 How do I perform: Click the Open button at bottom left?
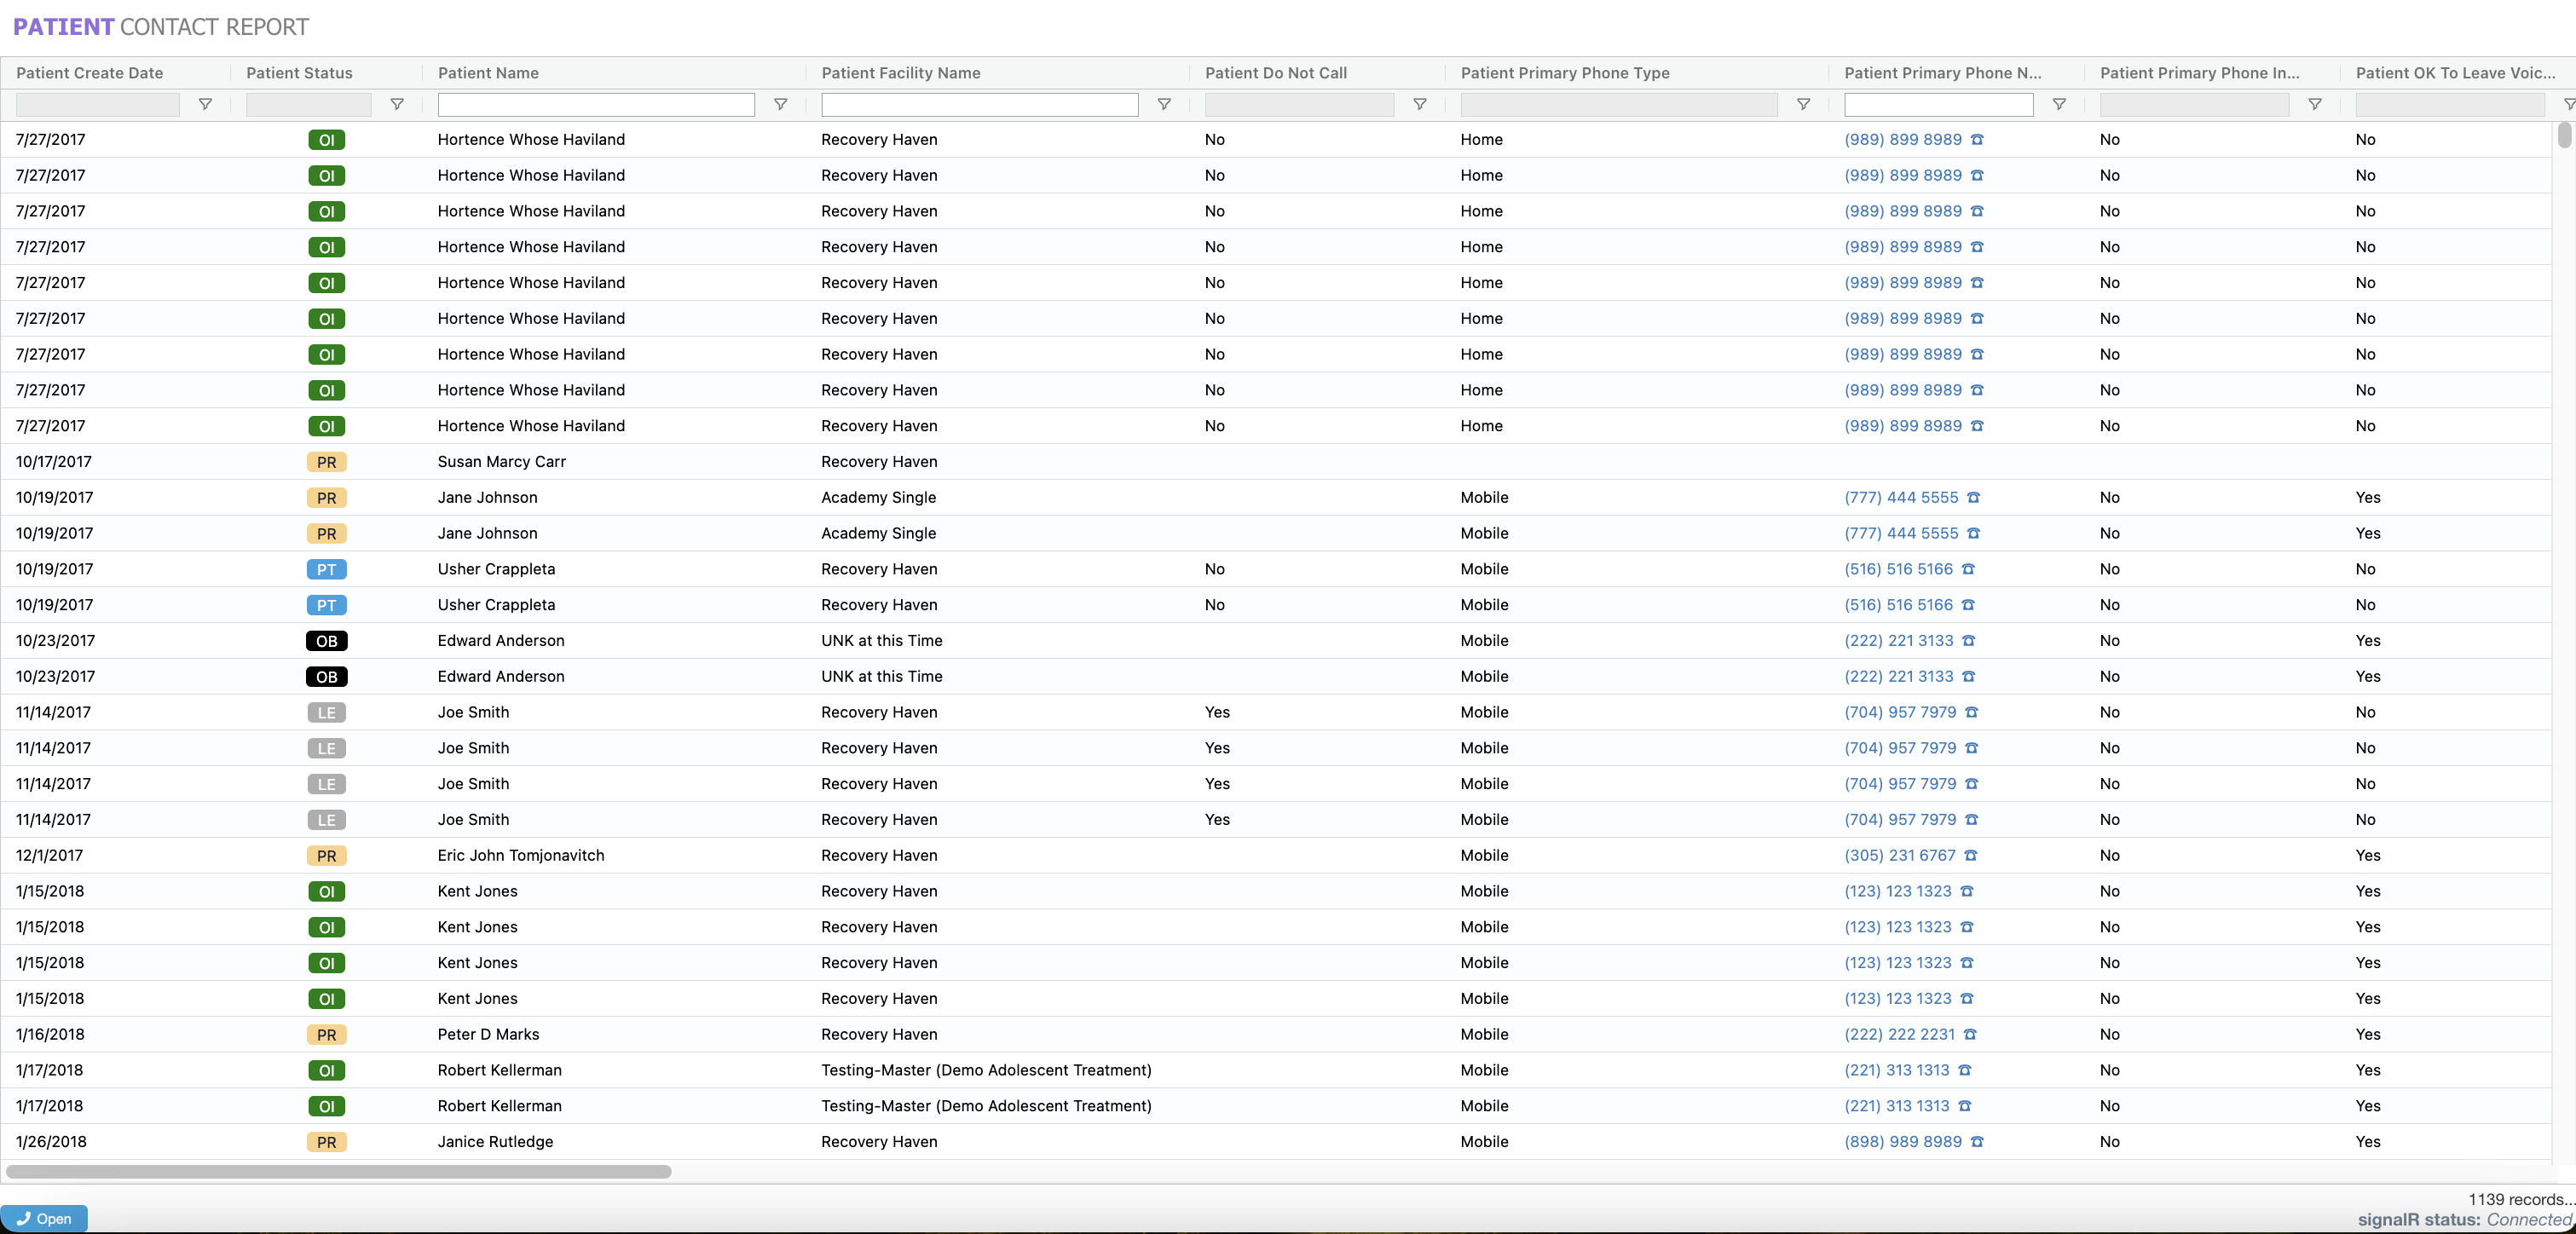click(x=44, y=1218)
